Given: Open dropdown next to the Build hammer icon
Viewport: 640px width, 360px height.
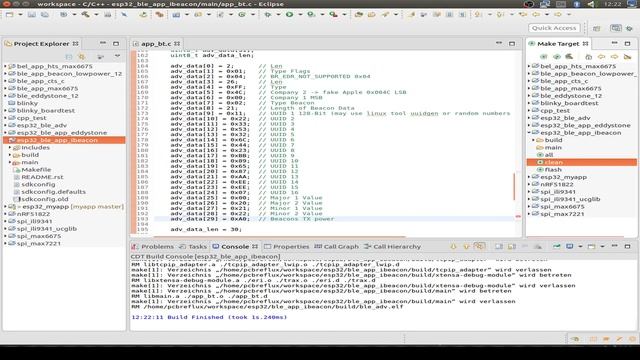Looking at the screenshot, I should click(x=96, y=15).
